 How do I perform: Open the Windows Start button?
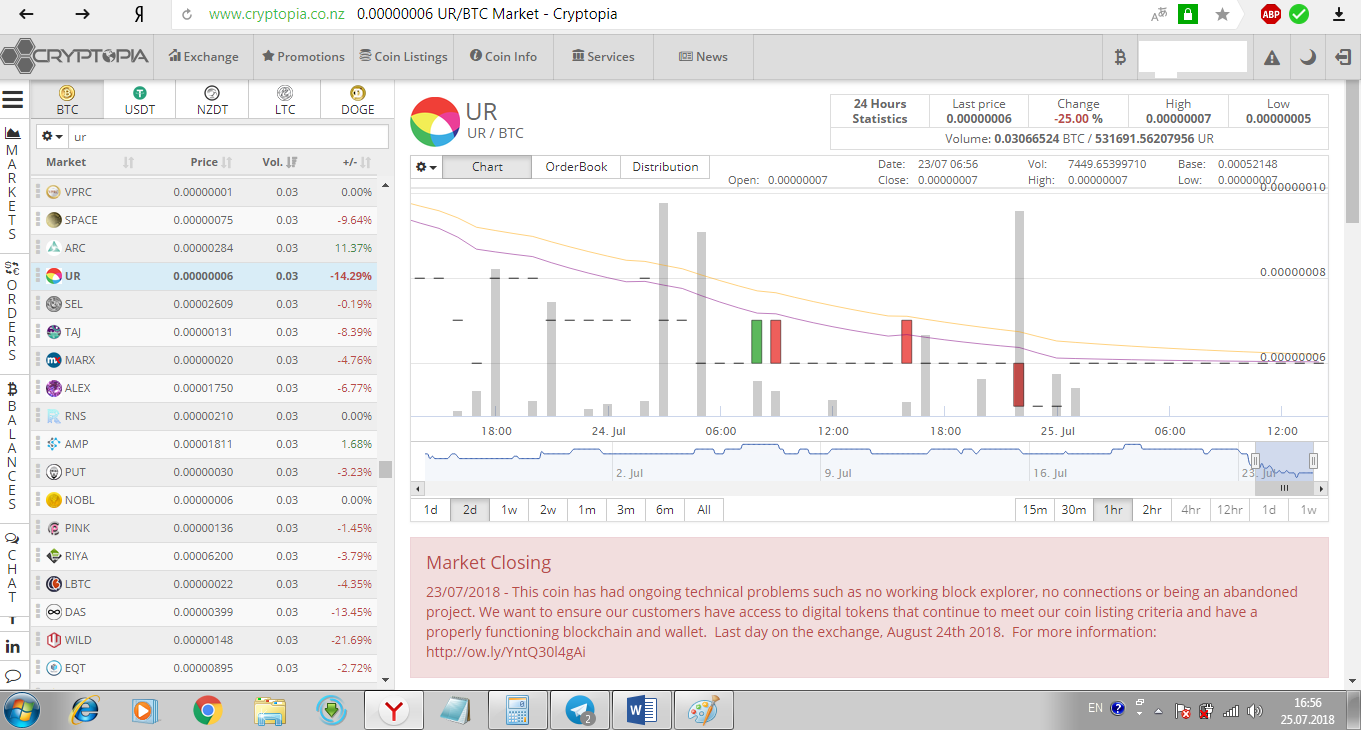[22, 711]
